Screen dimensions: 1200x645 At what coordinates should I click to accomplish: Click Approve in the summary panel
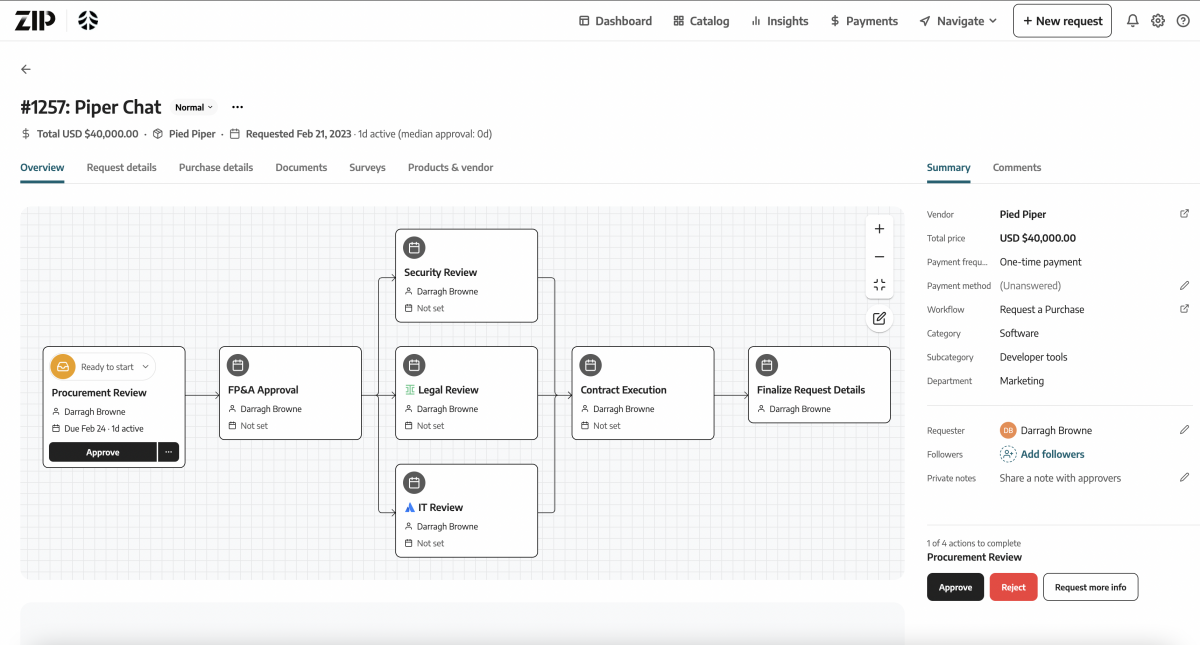(x=955, y=587)
